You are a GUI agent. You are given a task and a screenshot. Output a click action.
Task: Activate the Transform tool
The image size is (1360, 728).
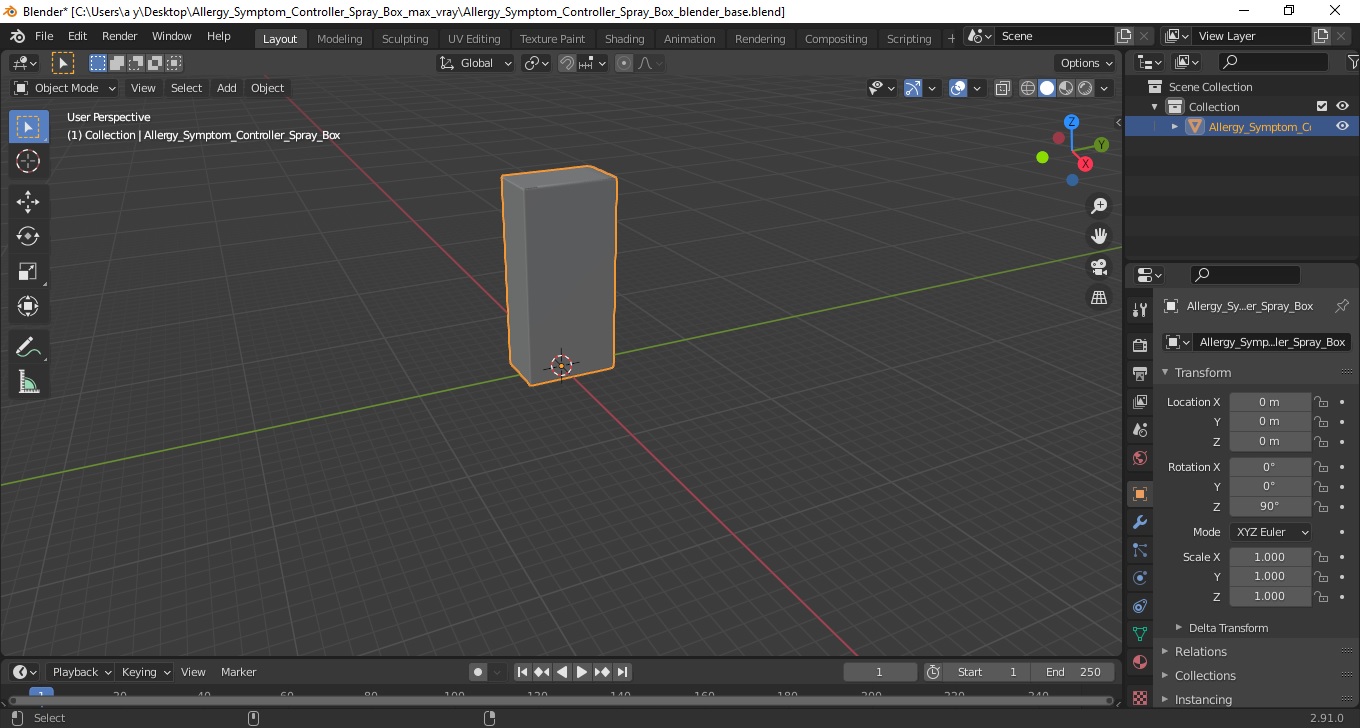pos(28,306)
